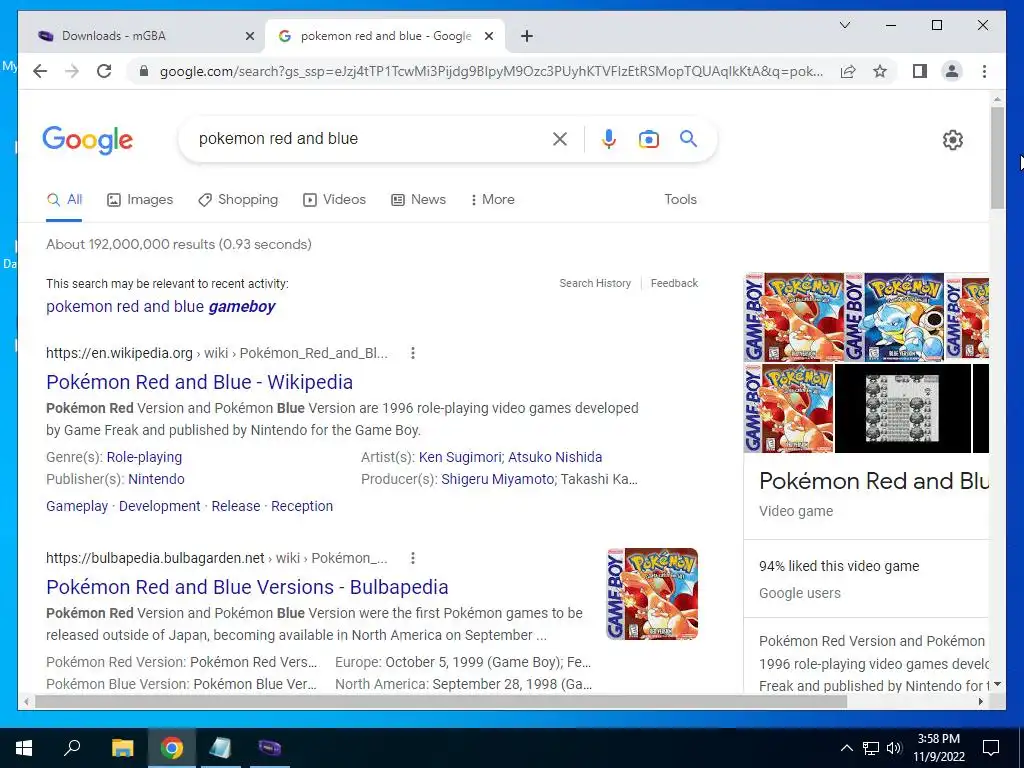Open suggestion pokemon red and blue gameboy
The image size is (1024, 768).
coord(161,306)
